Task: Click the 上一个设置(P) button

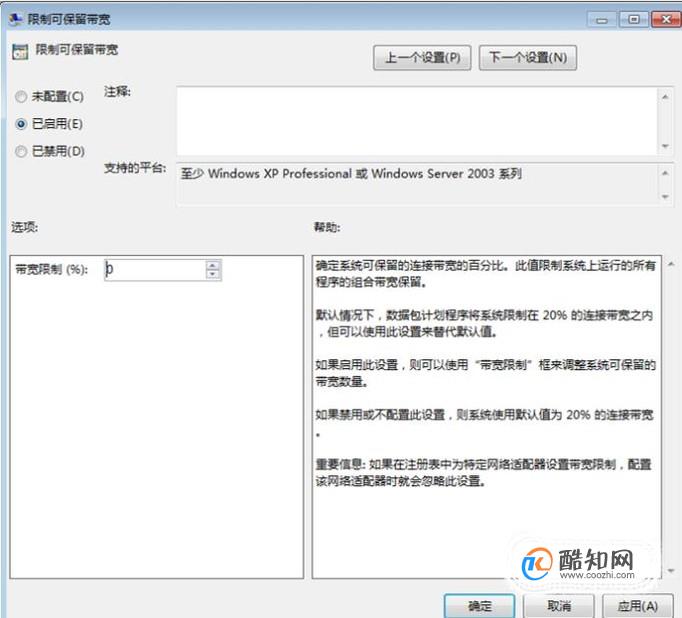Action: point(422,57)
